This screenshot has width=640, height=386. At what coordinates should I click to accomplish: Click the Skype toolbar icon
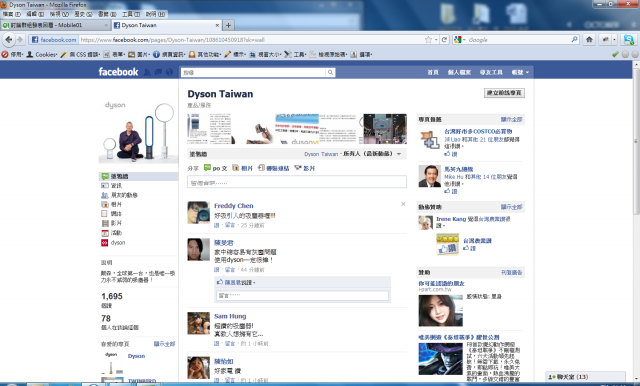[628, 40]
